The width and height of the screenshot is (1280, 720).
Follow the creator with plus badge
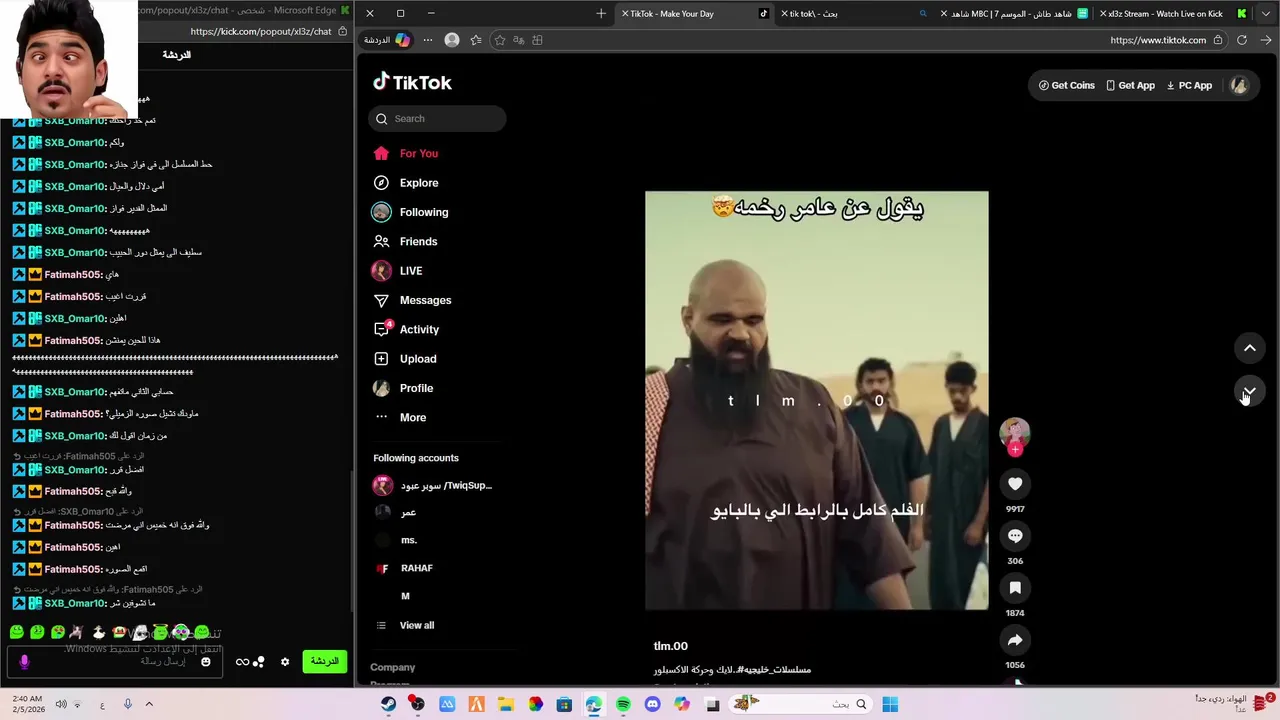click(x=1015, y=450)
